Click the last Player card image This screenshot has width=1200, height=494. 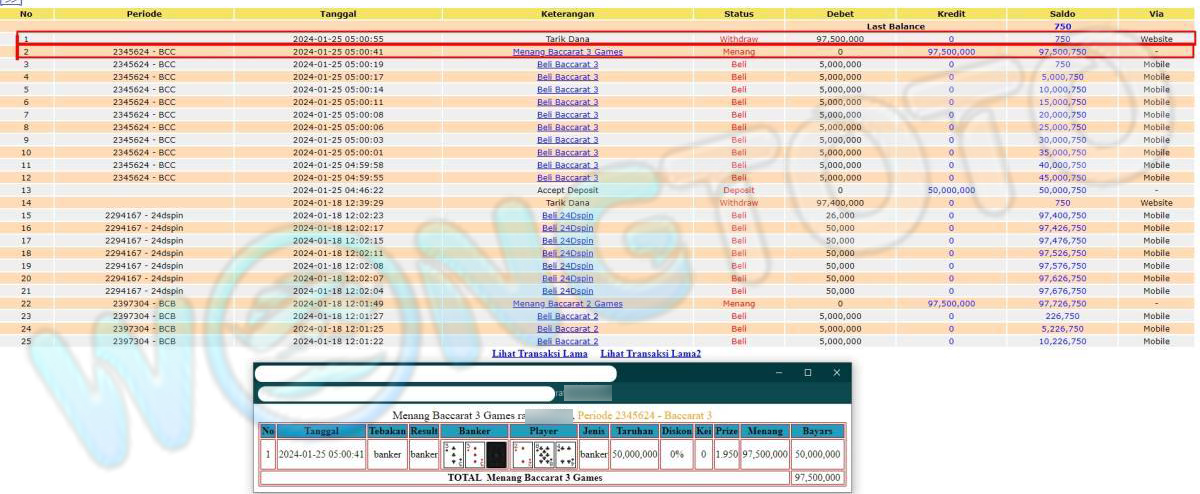(x=566, y=455)
